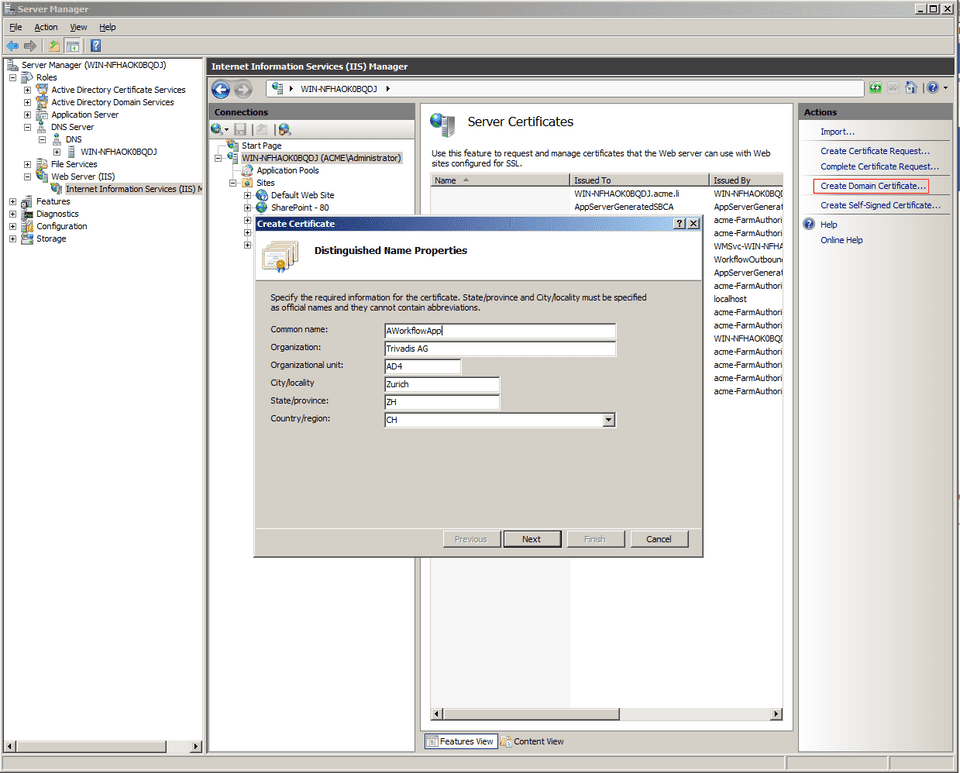Click Next in the Create Certificate wizard
The width and height of the screenshot is (960, 773).
532,538
